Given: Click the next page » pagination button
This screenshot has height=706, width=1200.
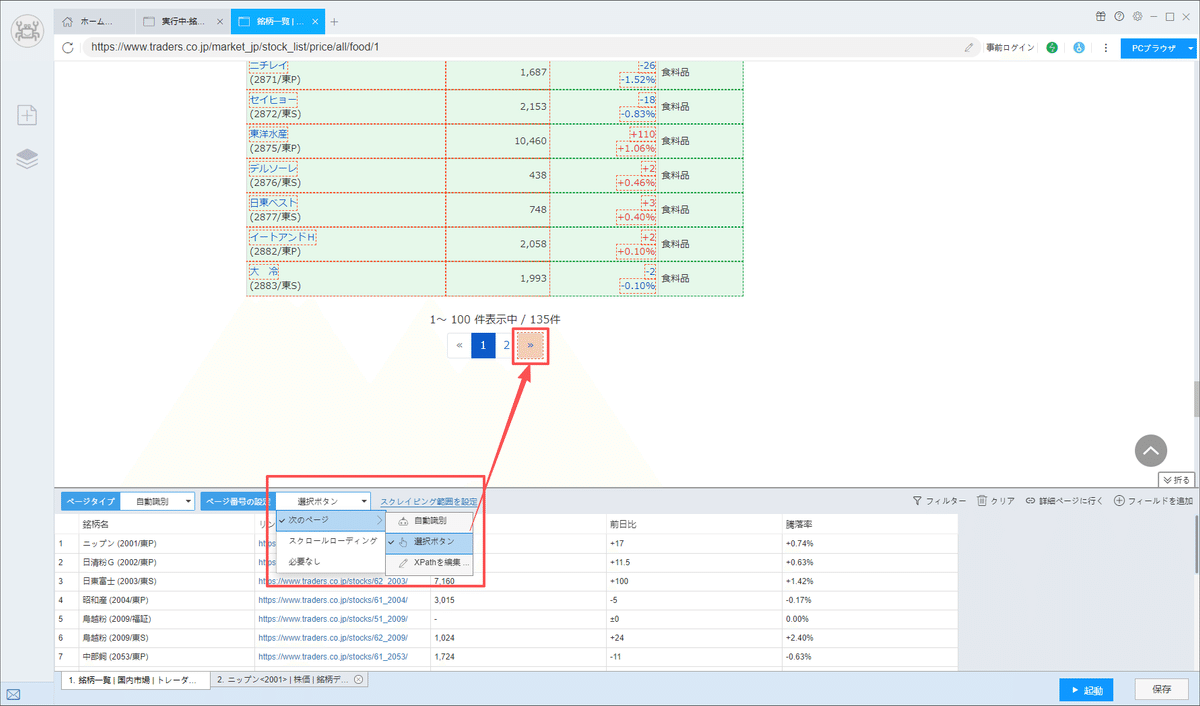Looking at the screenshot, I should (530, 345).
